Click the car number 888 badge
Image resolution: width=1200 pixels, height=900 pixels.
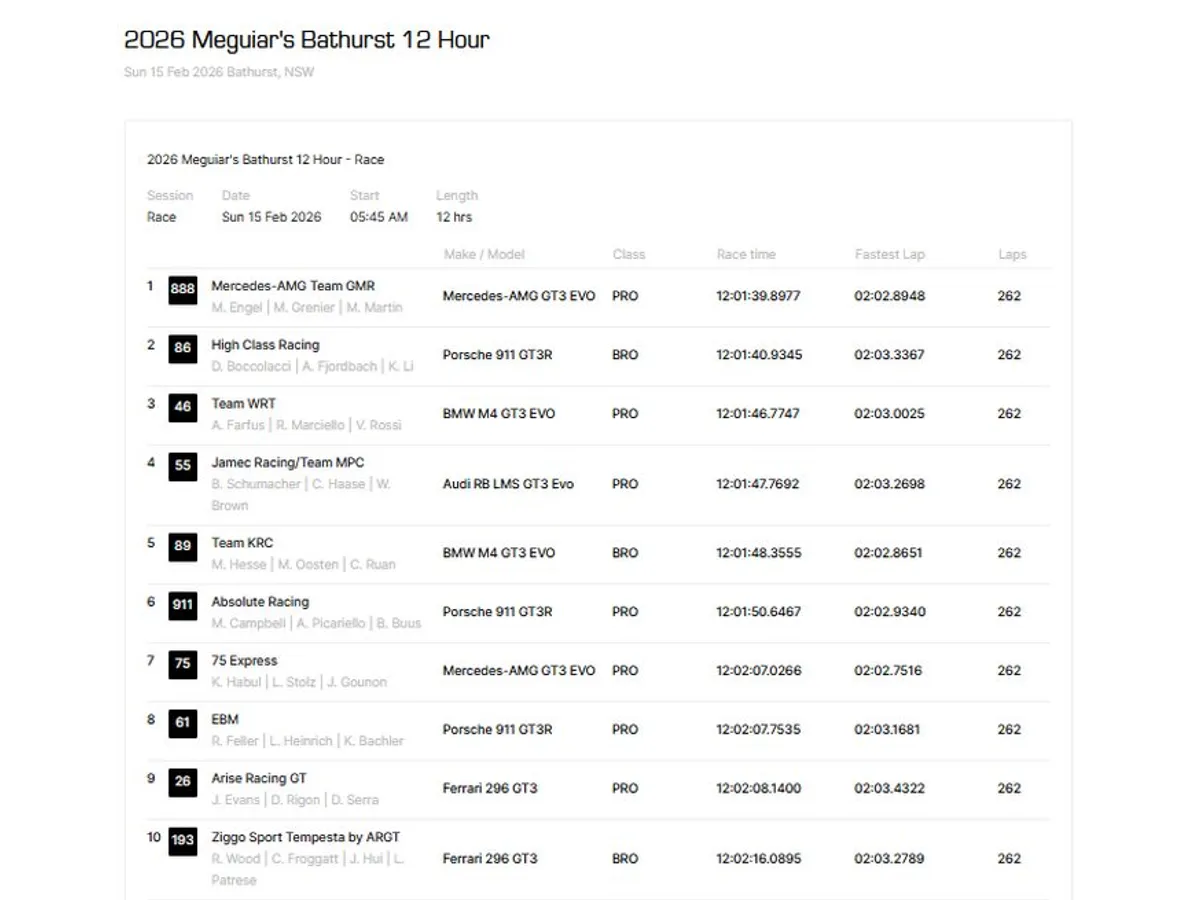(x=183, y=290)
